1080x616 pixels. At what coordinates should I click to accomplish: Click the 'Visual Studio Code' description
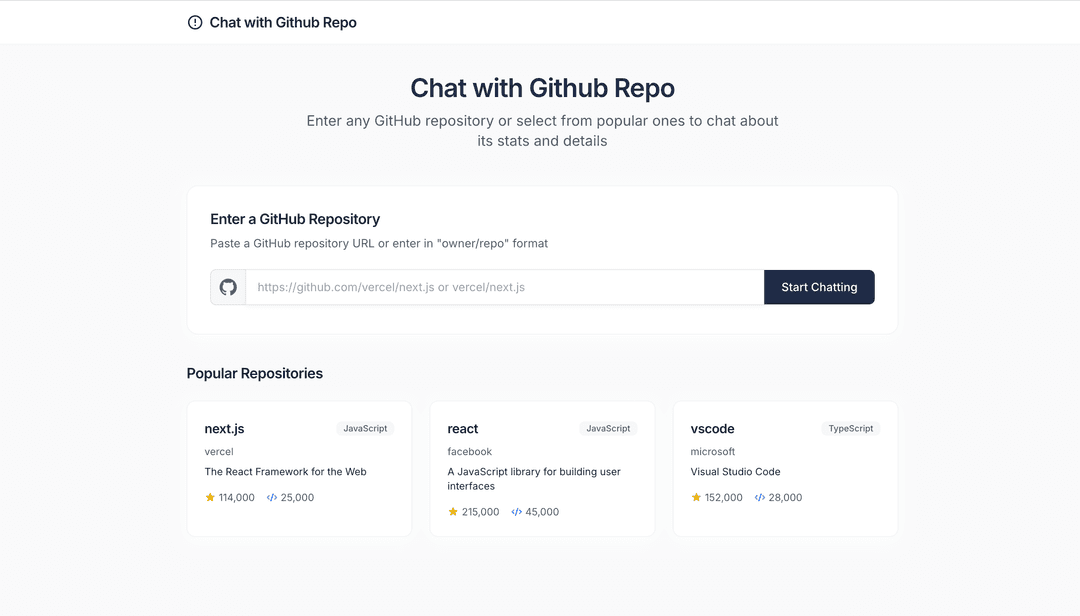pyautogui.click(x=736, y=471)
